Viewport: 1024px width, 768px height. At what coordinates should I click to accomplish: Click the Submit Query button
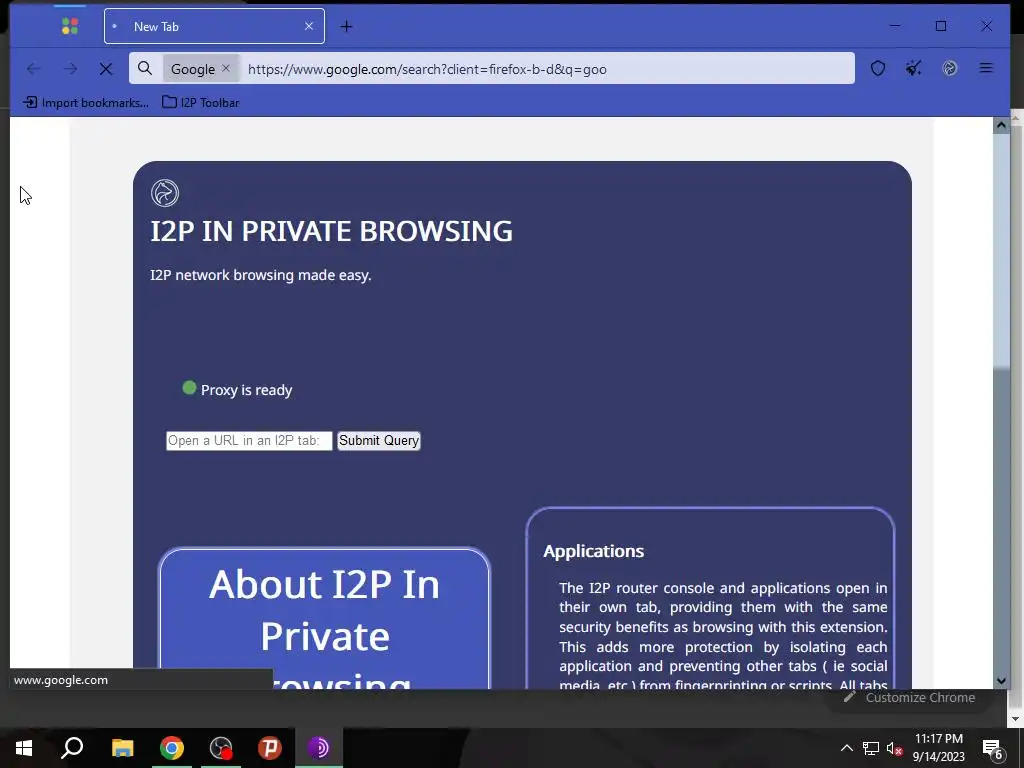(x=379, y=441)
